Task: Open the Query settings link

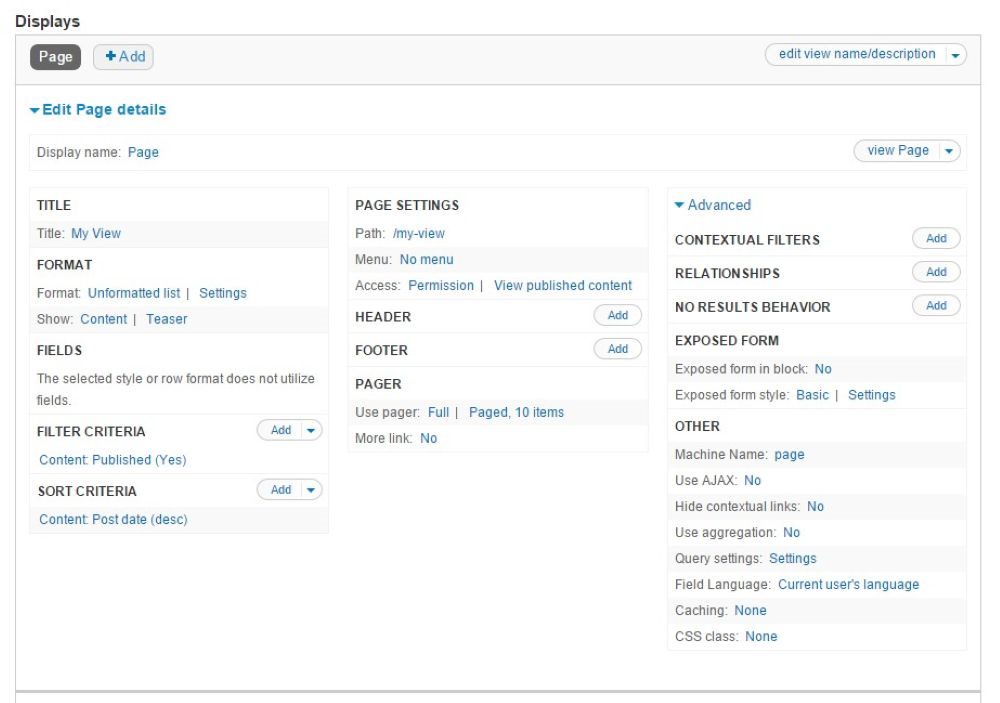Action: coord(793,558)
